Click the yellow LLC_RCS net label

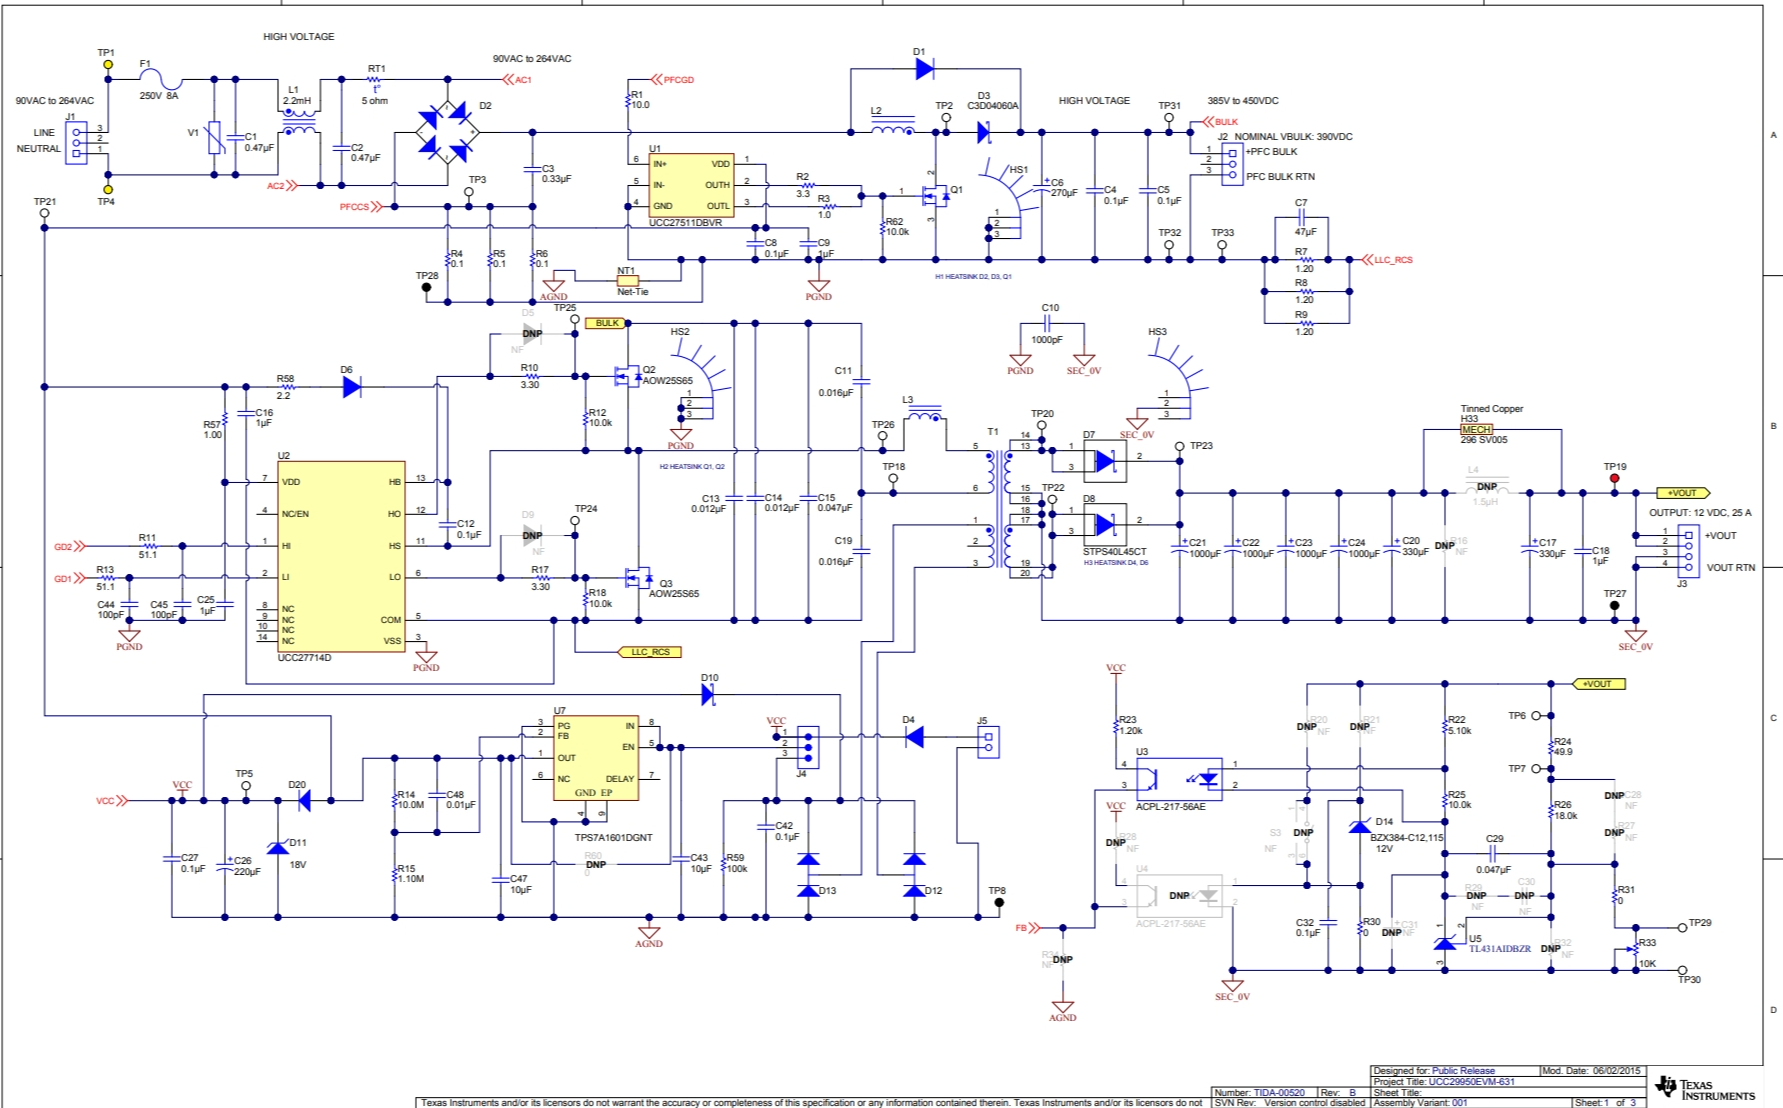click(x=650, y=652)
